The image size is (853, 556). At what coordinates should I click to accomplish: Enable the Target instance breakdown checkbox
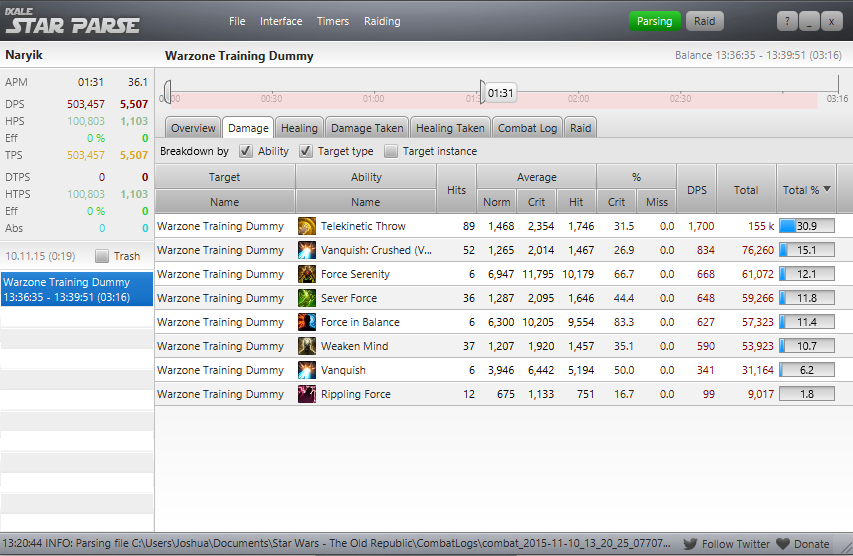click(391, 151)
